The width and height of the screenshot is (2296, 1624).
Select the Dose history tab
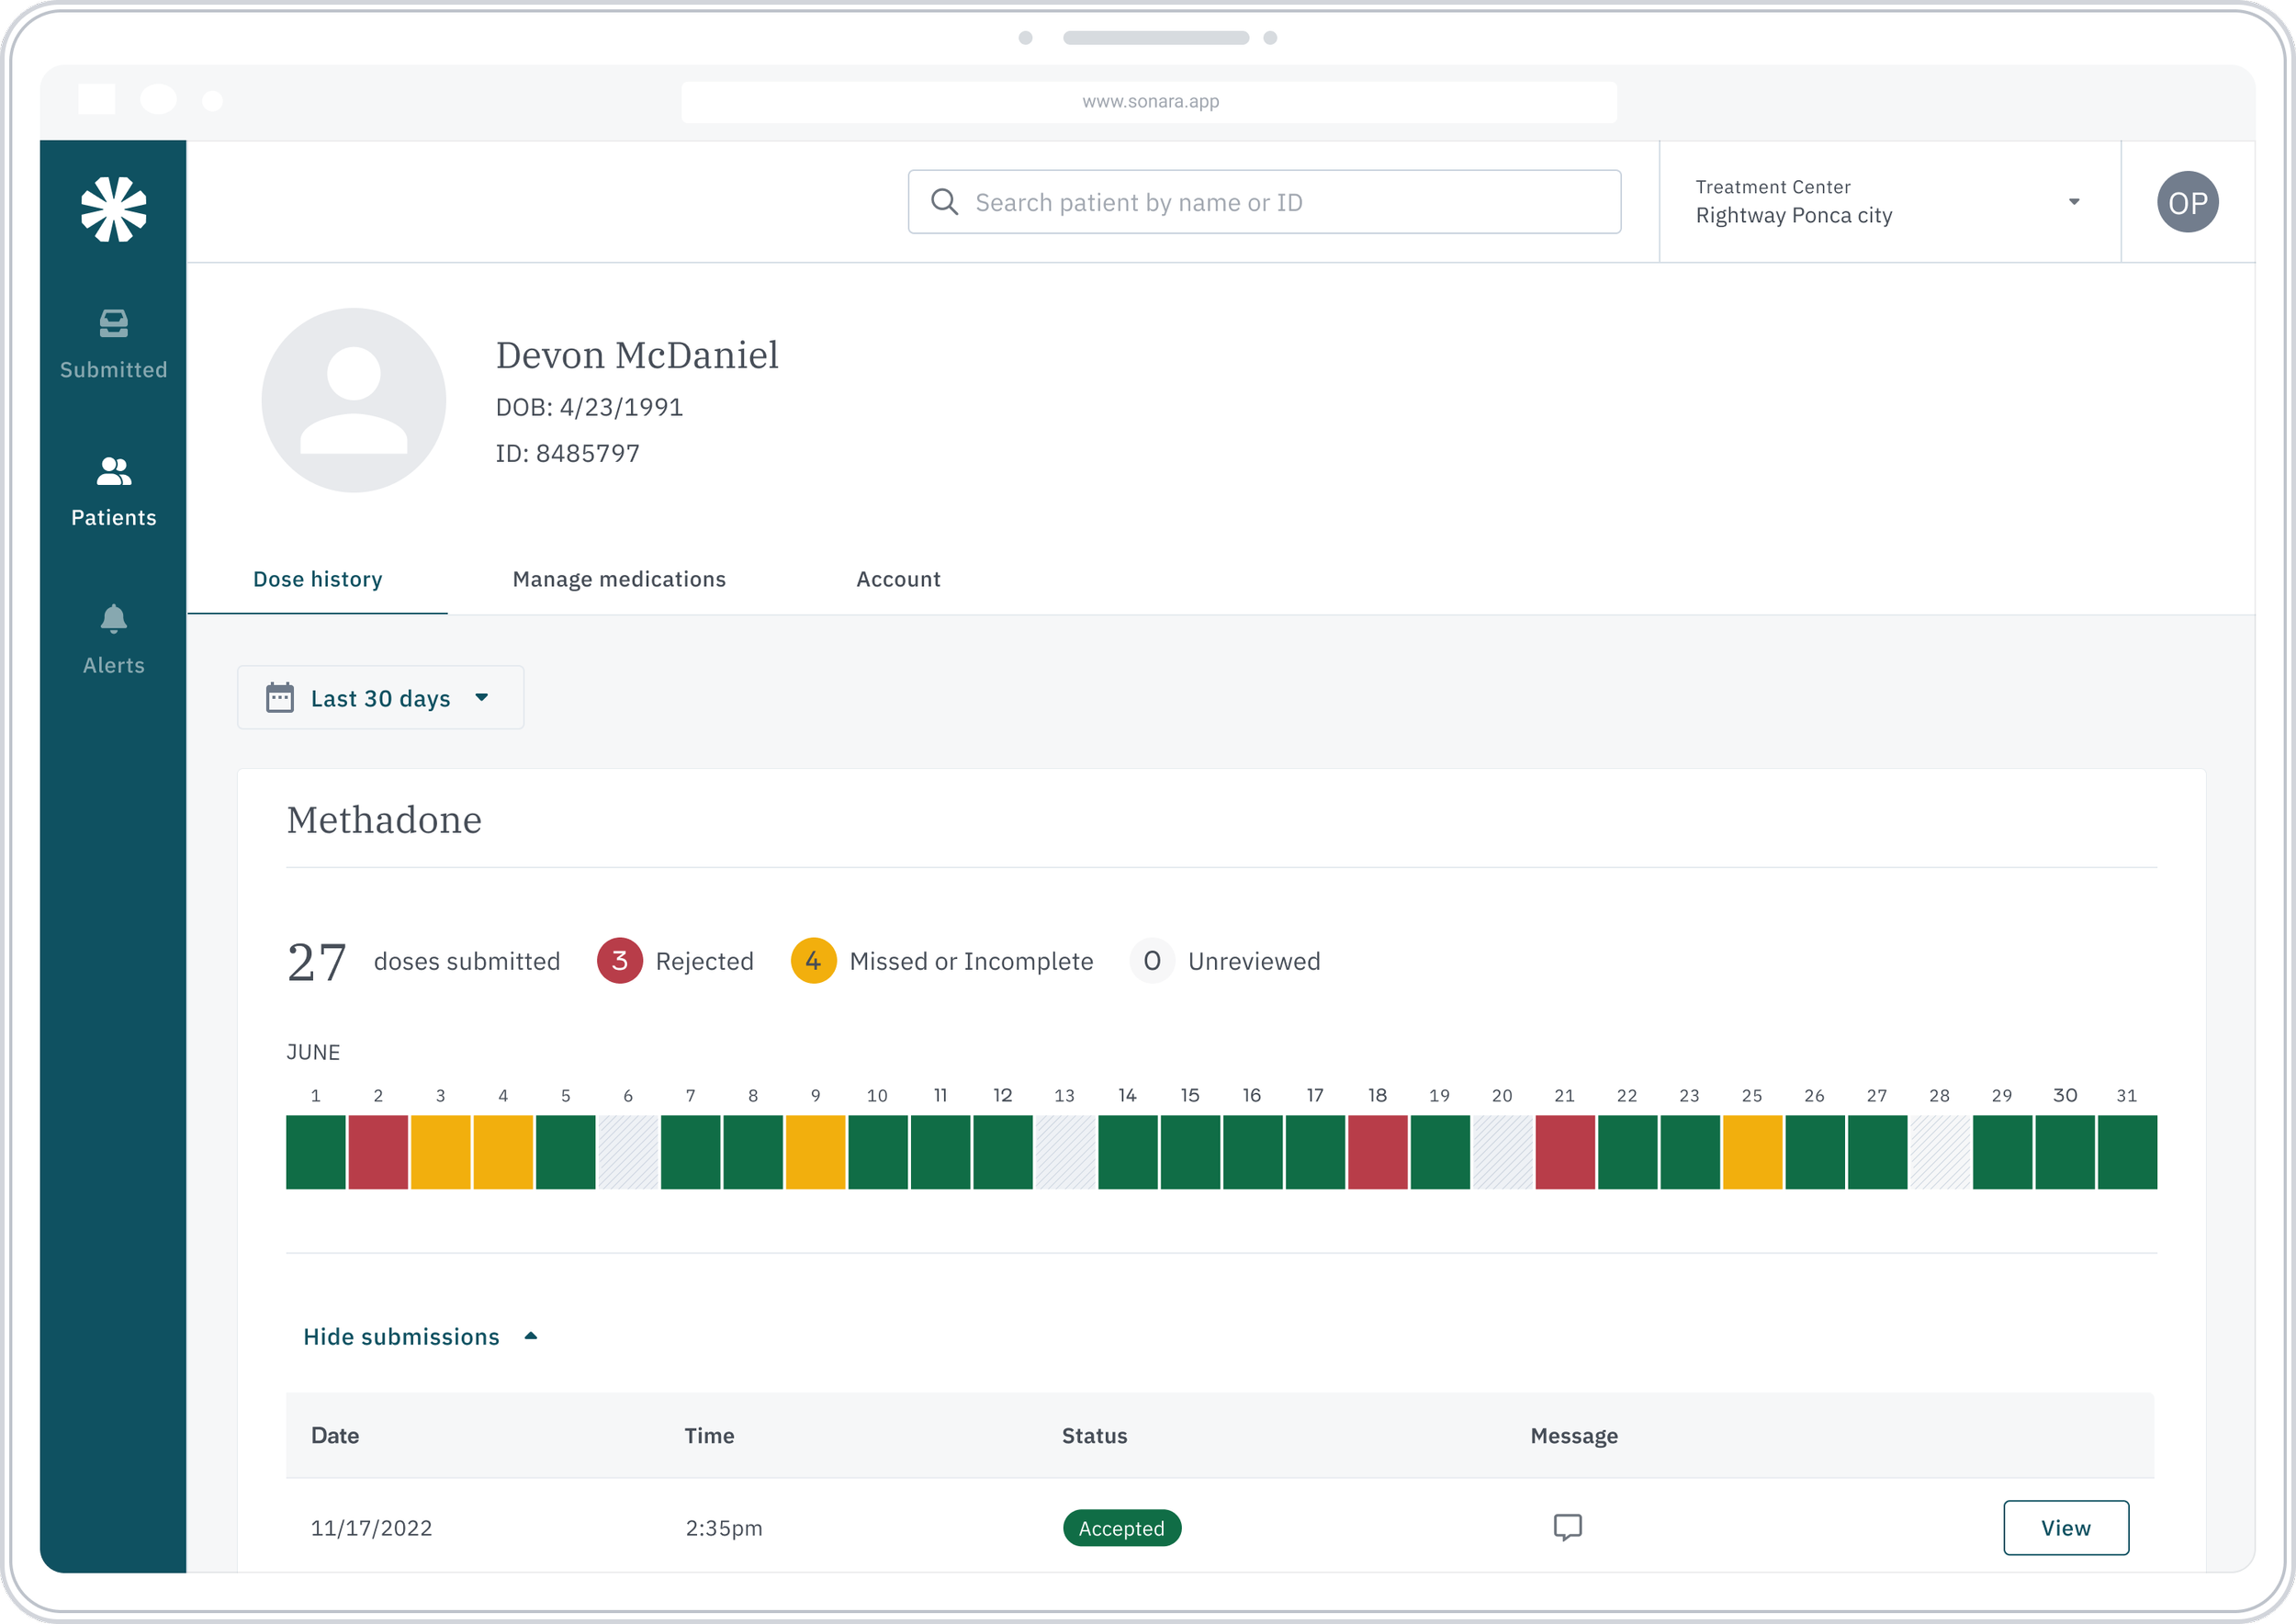pyautogui.click(x=317, y=579)
